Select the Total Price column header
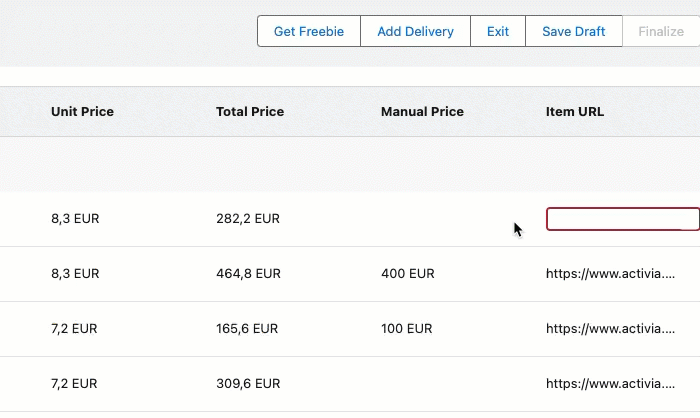Image resolution: width=700 pixels, height=418 pixels. click(x=250, y=112)
